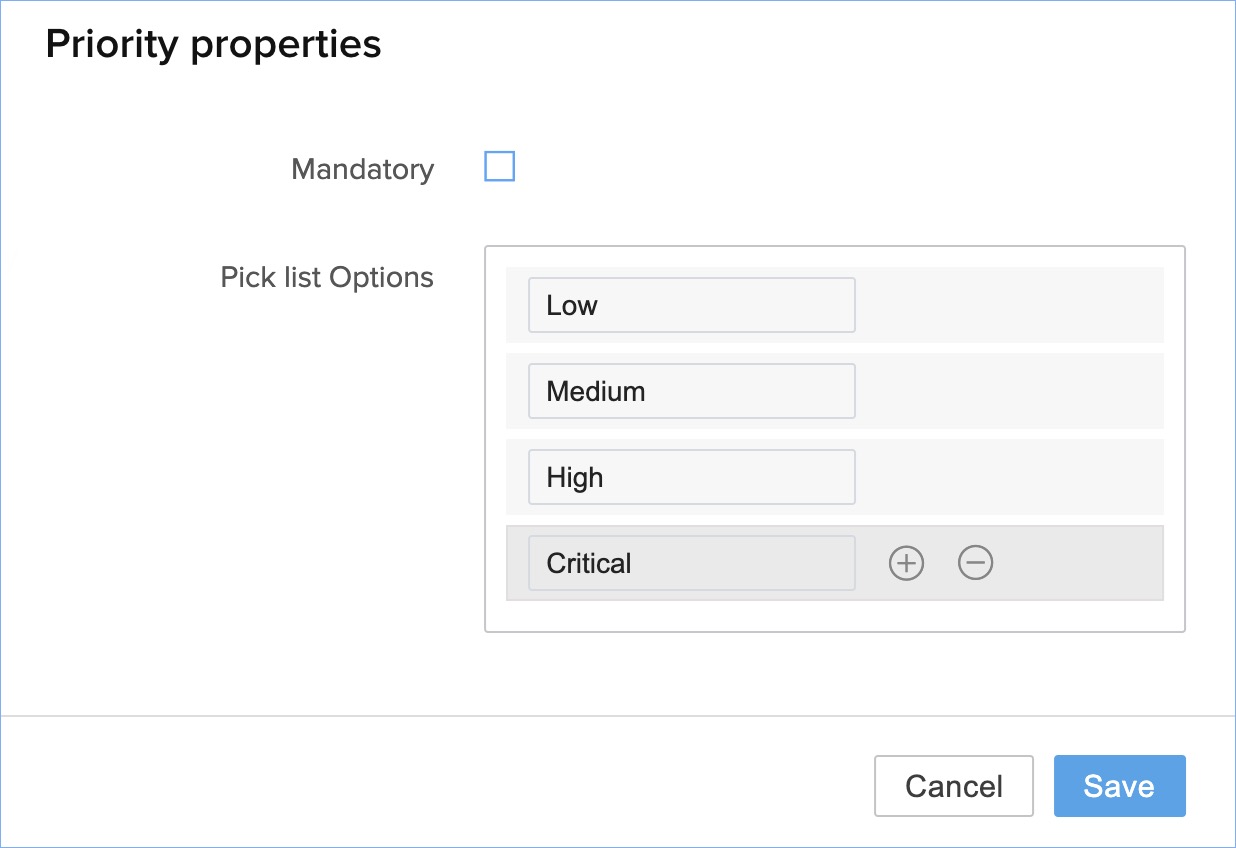Click the Critical row's empty right side

tap(1080, 563)
